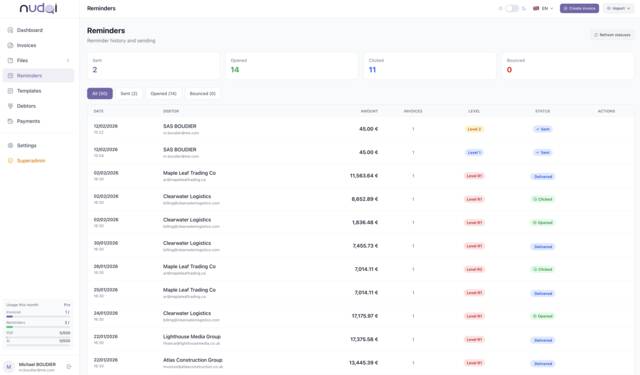640x375 pixels.
Task: Toggle the dark mode switch in header
Action: coord(512,8)
